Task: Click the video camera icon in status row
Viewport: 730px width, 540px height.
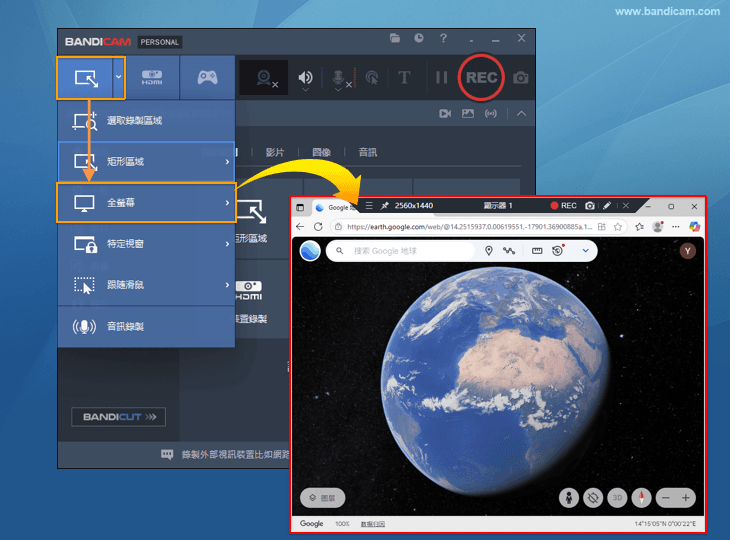Action: coord(445,114)
